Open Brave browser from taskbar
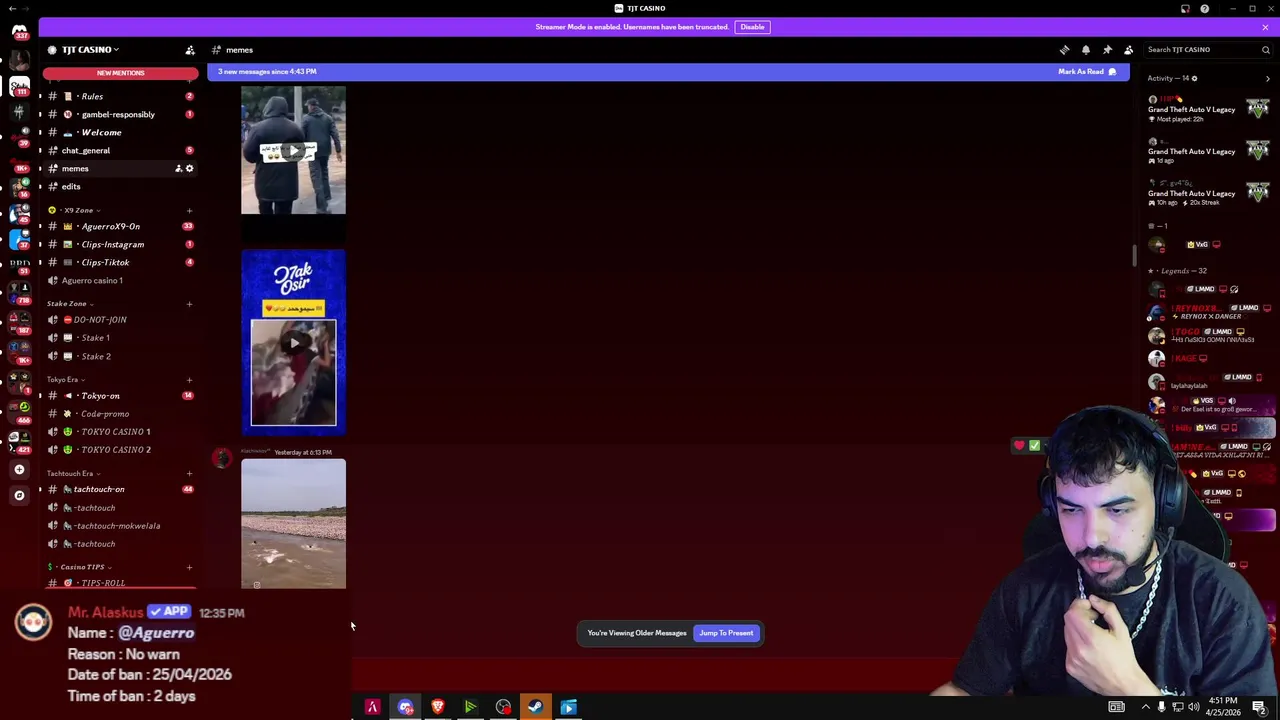This screenshot has width=1280, height=720. (437, 707)
